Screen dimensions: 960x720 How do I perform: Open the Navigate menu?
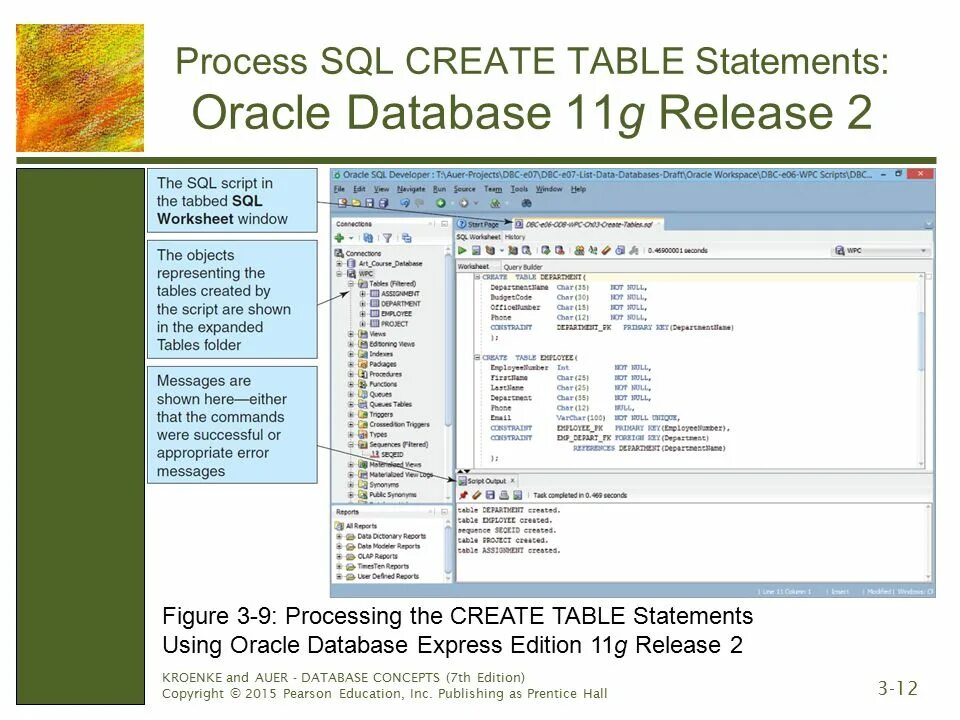click(410, 189)
